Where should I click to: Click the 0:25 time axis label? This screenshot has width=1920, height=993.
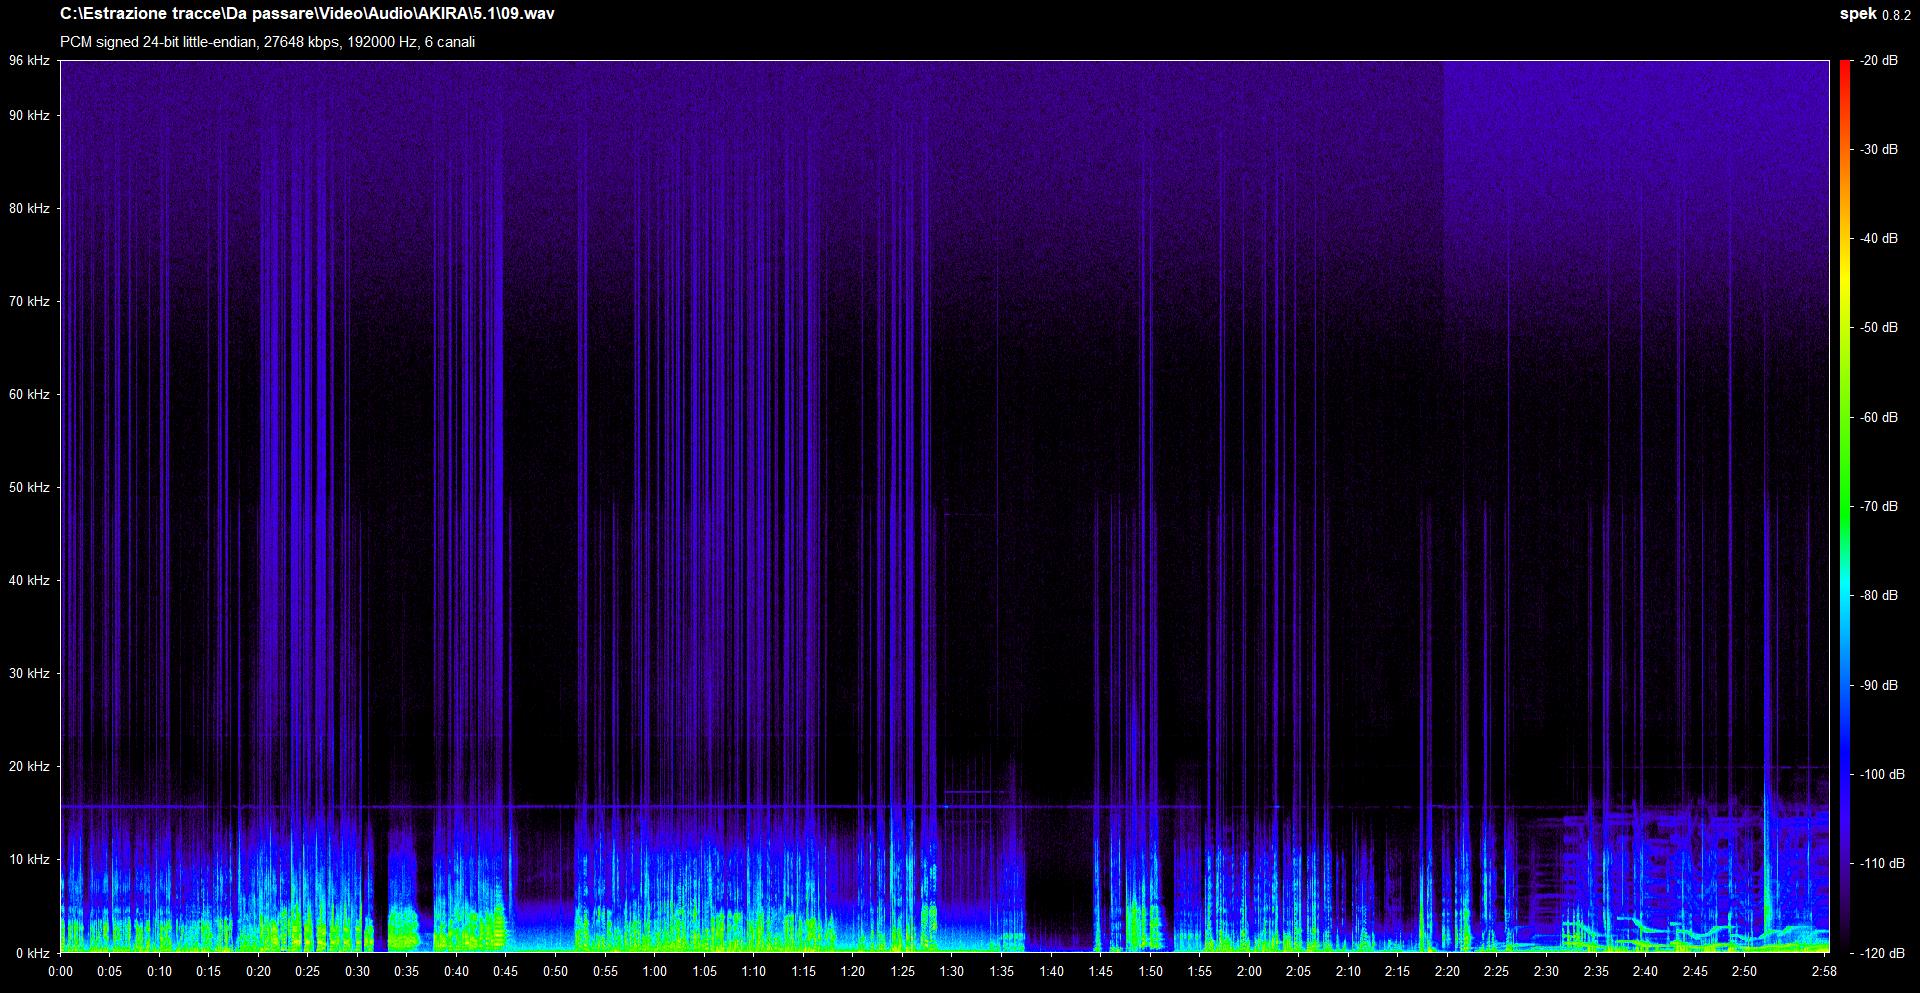click(308, 972)
